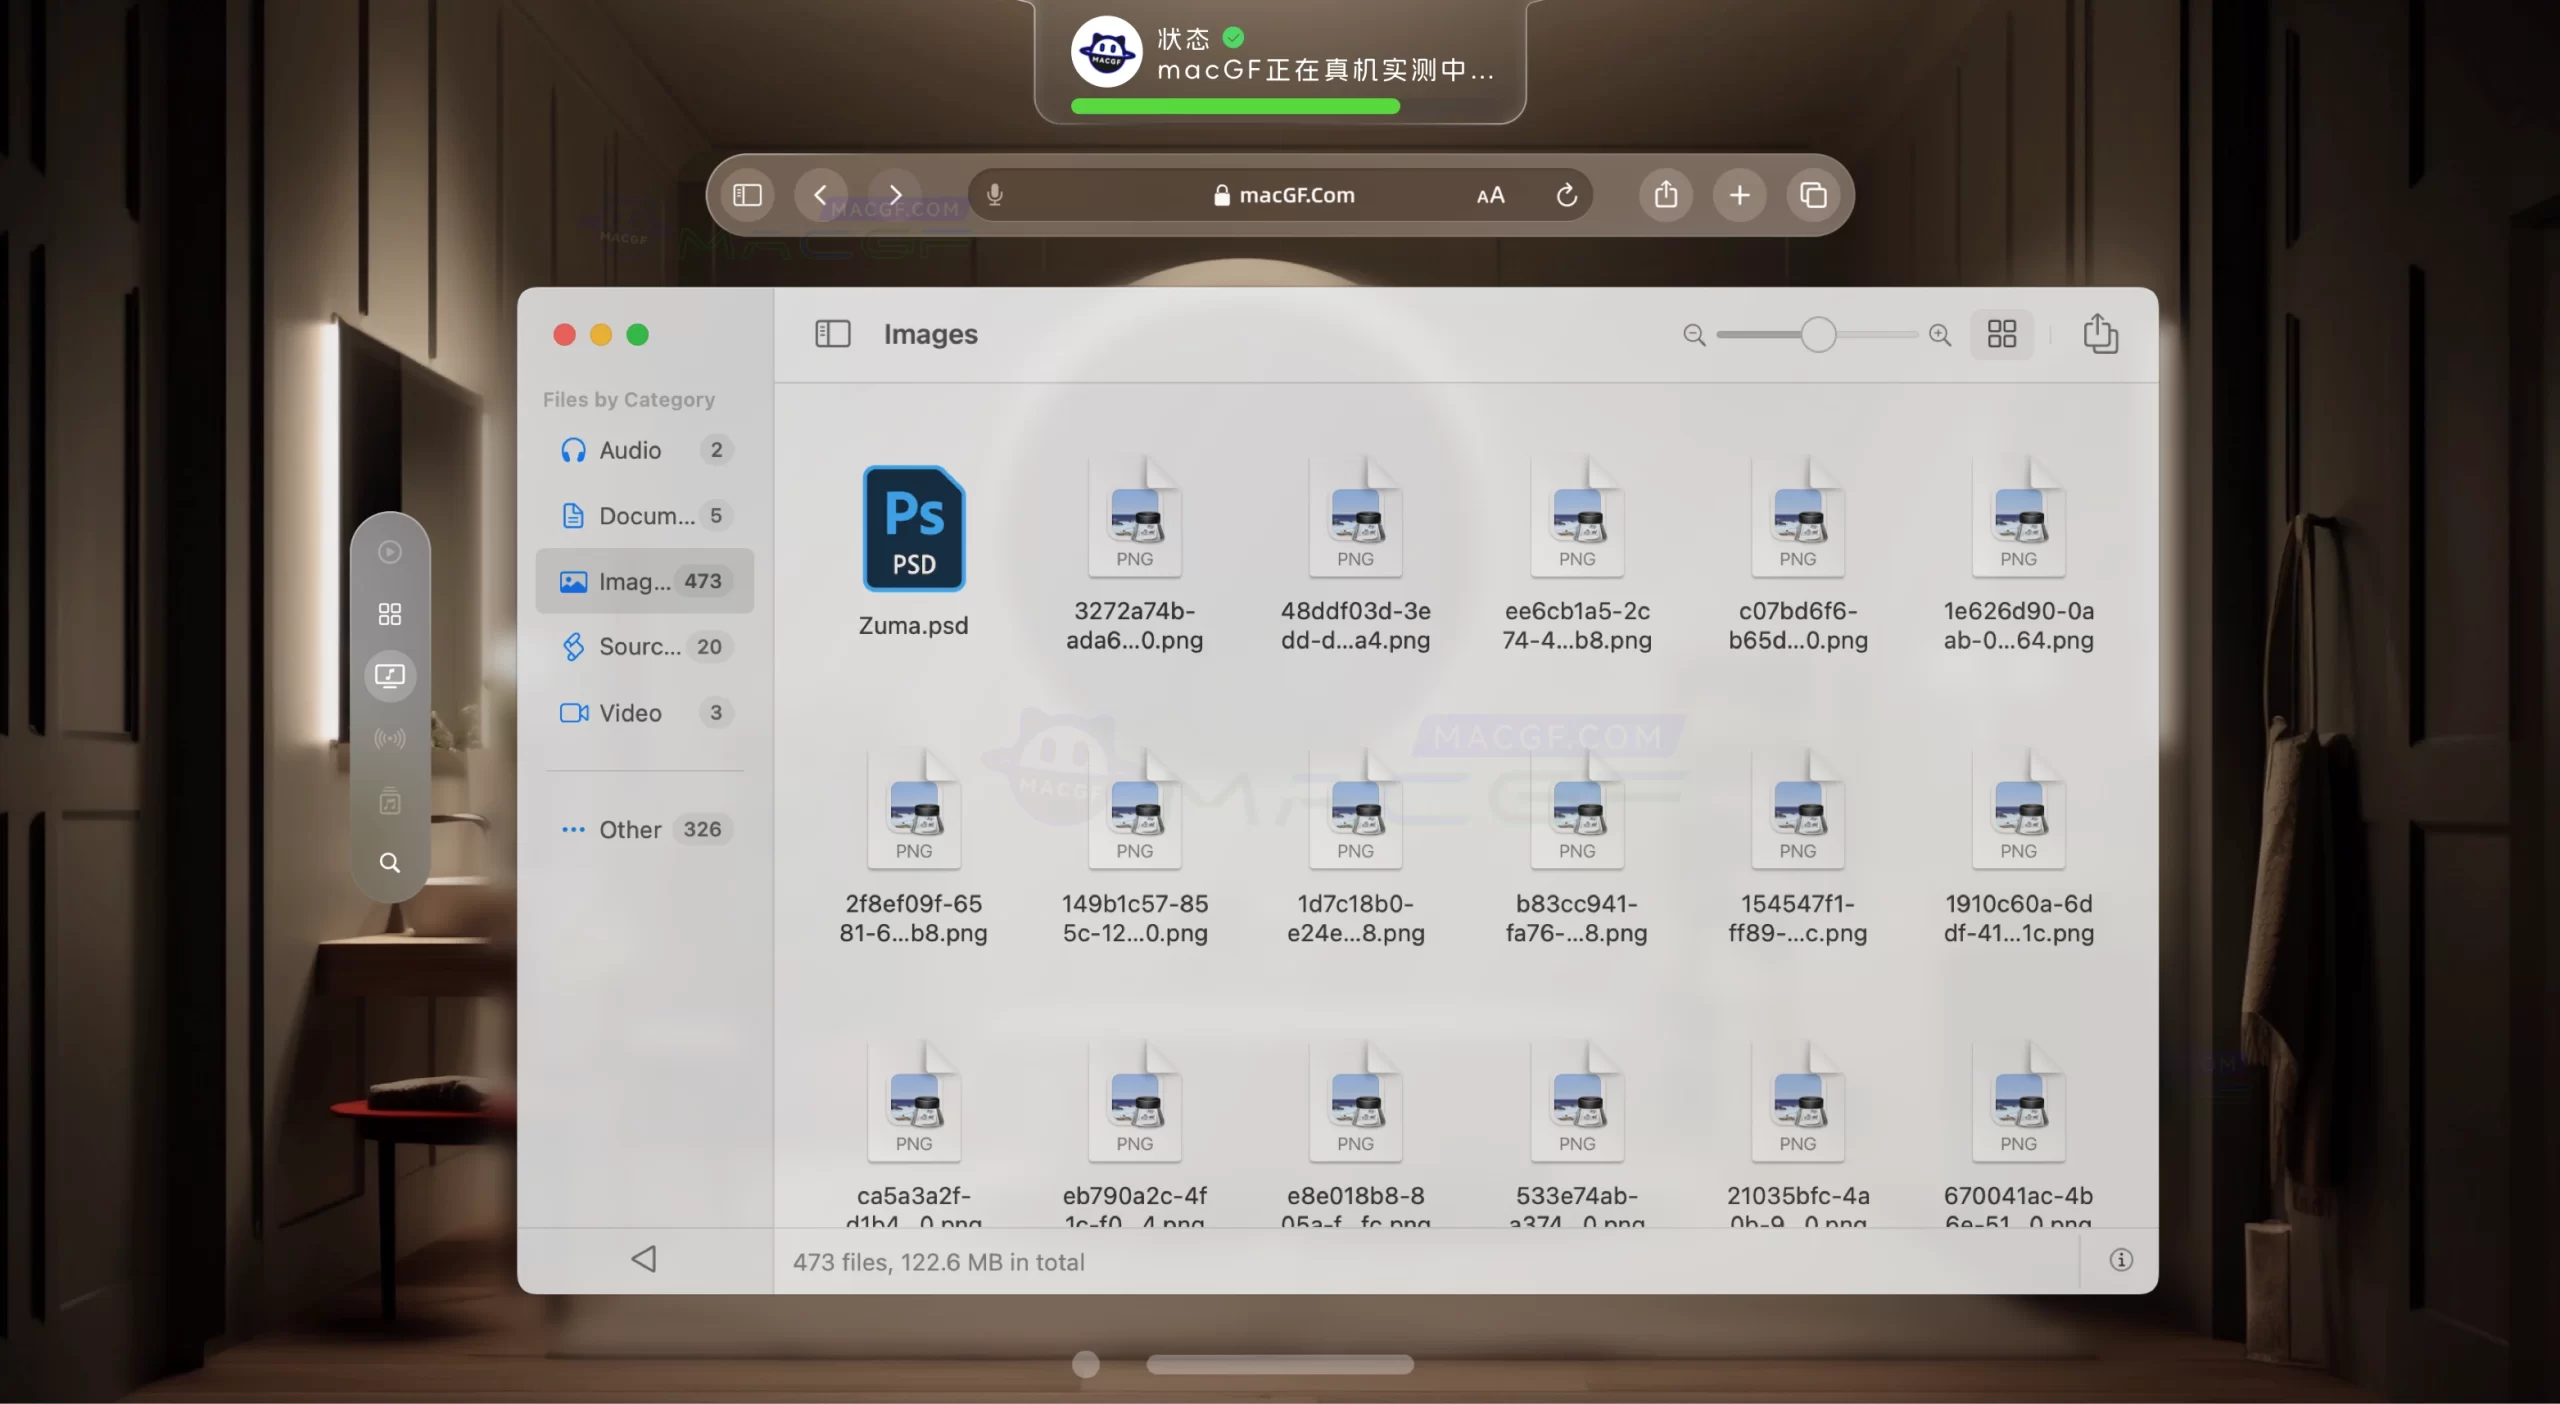Toggle the Safari sidebar button
The width and height of the screenshot is (2560, 1404).
pyautogui.click(x=746, y=194)
